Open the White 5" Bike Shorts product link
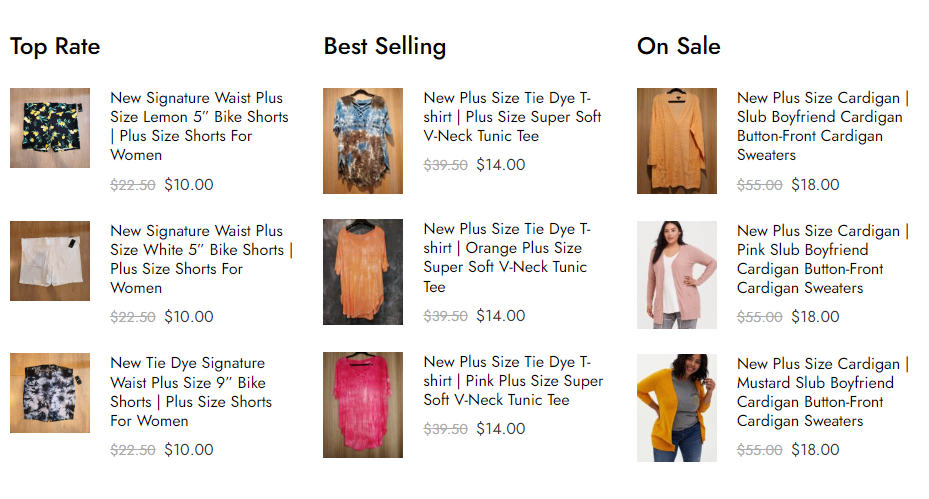This screenshot has height=499, width=929. coord(201,259)
